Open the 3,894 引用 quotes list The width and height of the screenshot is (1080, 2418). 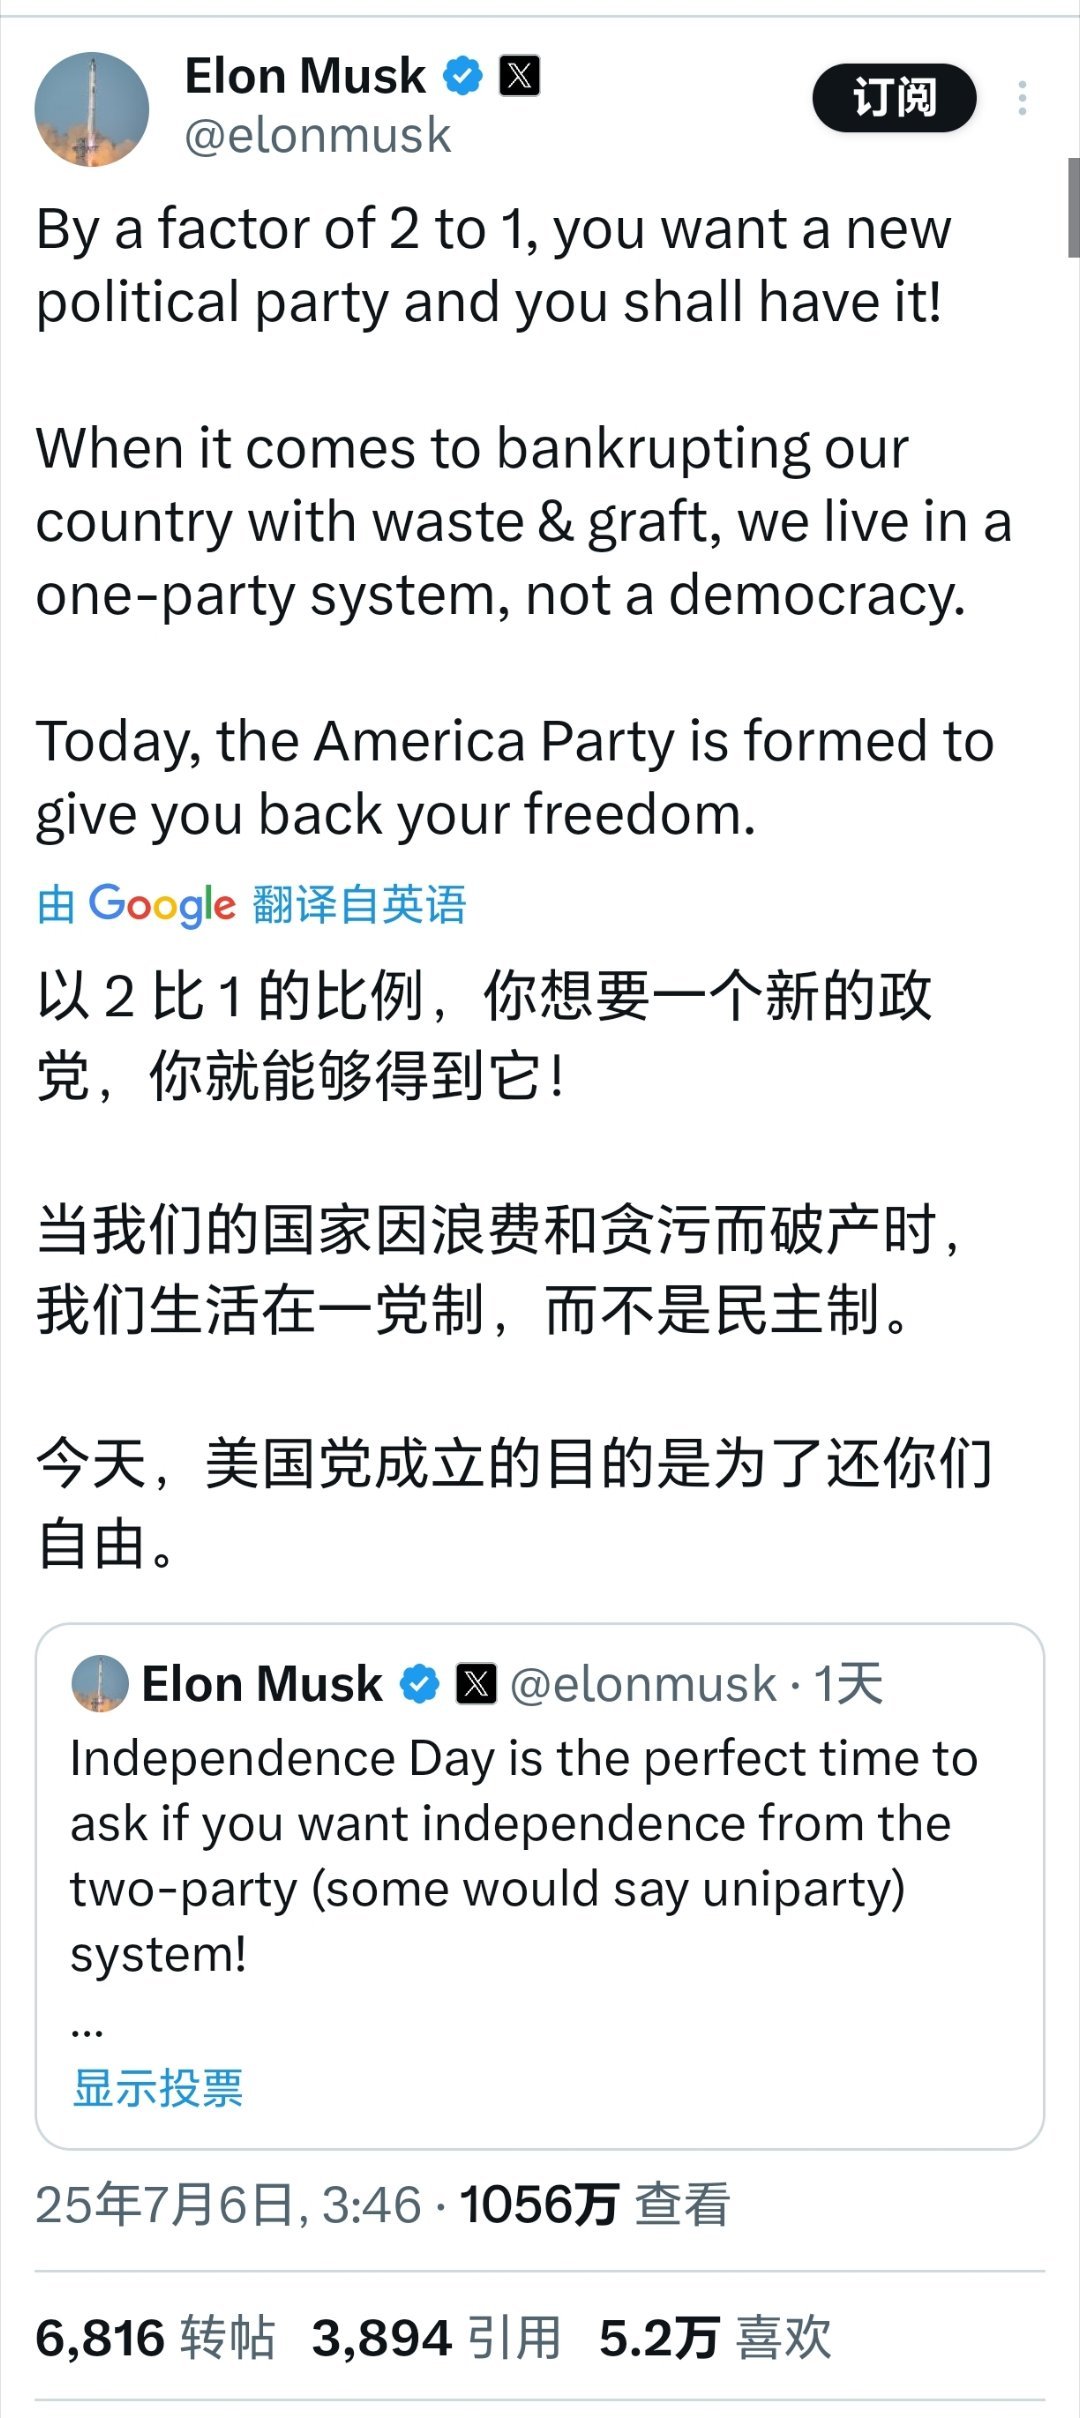436,2338
